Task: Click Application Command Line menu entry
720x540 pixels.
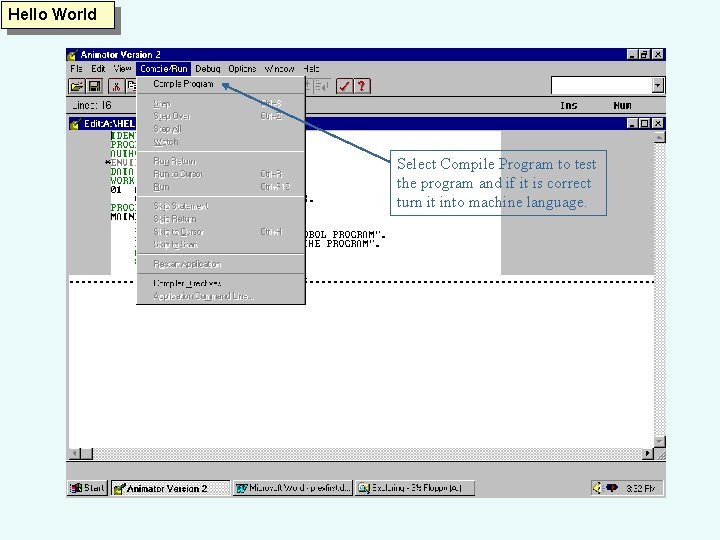Action: pyautogui.click(x=221, y=296)
